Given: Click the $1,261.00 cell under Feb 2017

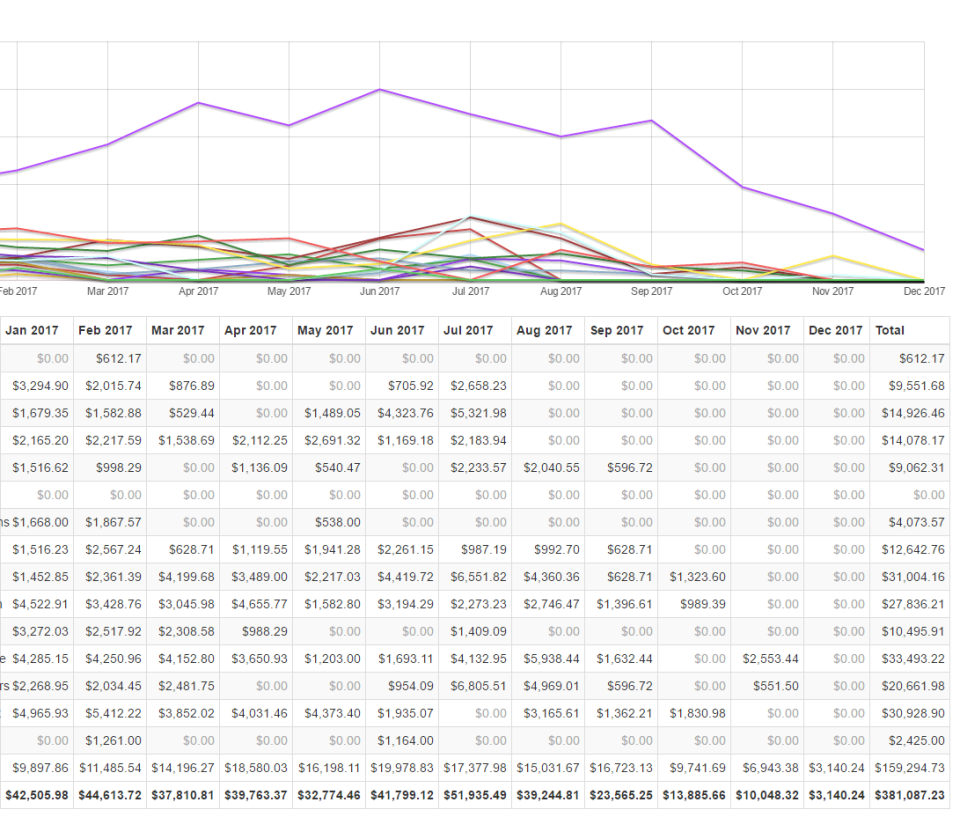Looking at the screenshot, I should click(x=113, y=741).
